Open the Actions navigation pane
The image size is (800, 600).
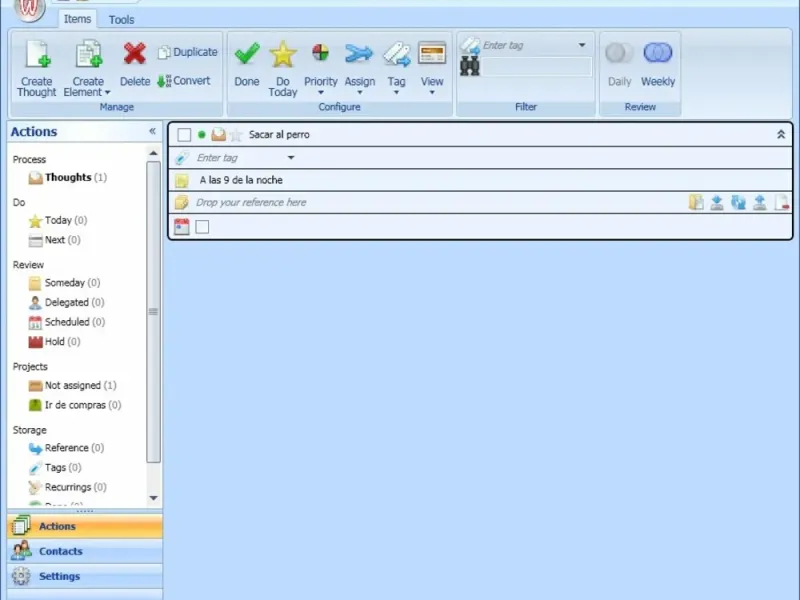(x=85, y=526)
